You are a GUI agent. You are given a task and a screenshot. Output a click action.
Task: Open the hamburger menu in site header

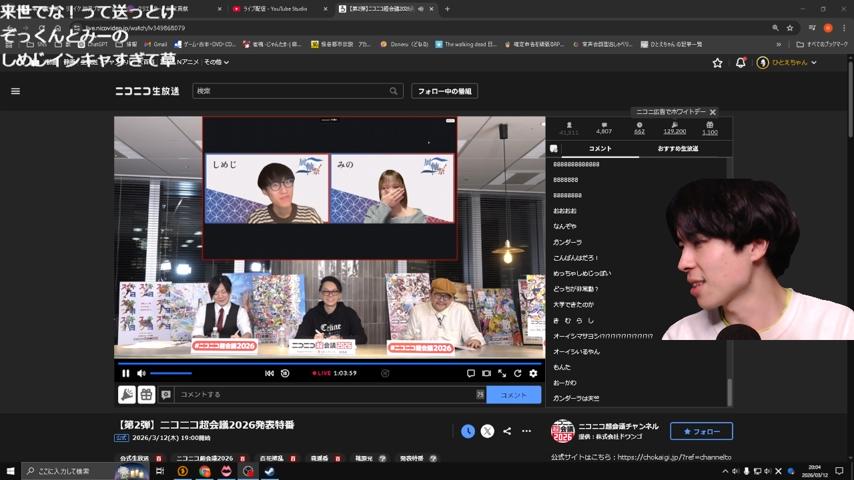point(15,91)
